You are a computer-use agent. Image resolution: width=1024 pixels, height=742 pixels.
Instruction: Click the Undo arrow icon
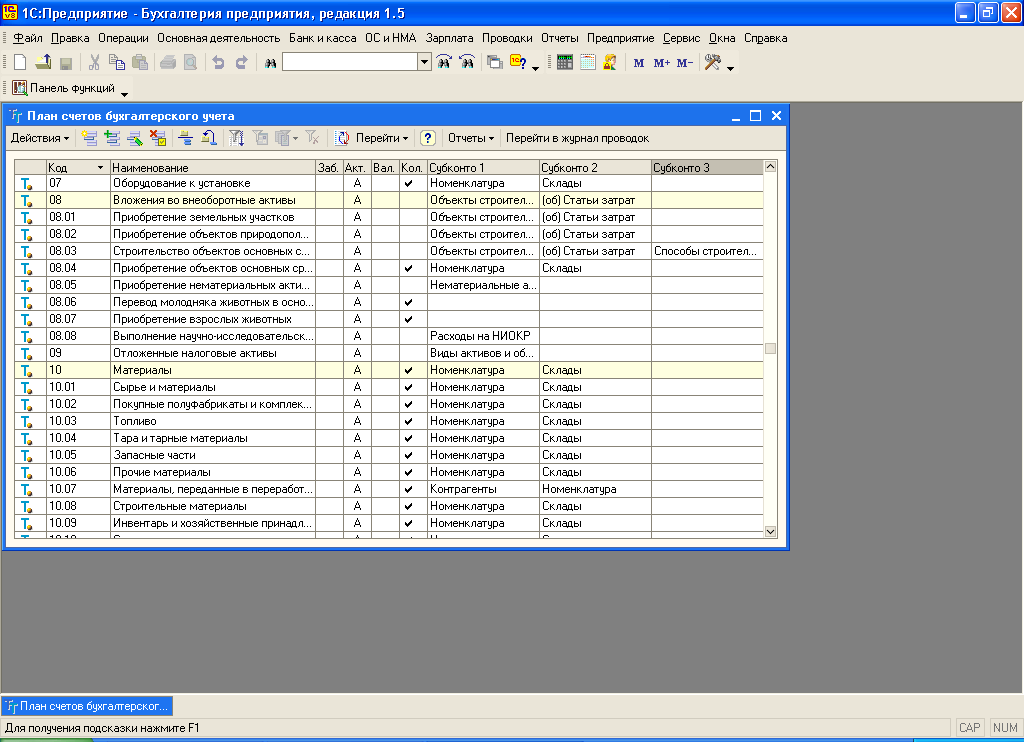click(x=219, y=63)
